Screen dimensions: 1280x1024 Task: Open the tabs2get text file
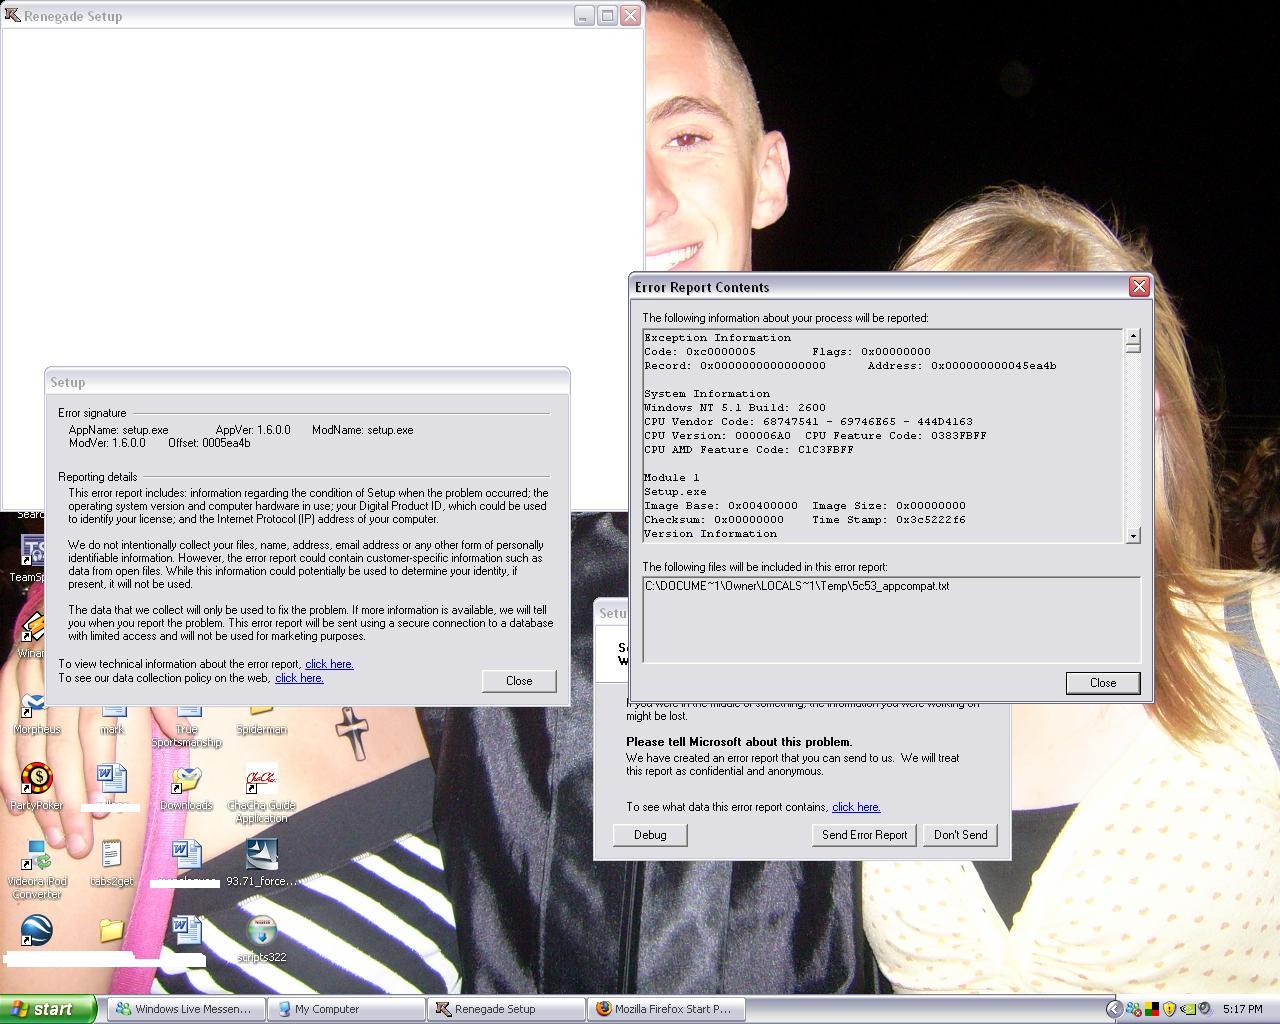pos(111,857)
